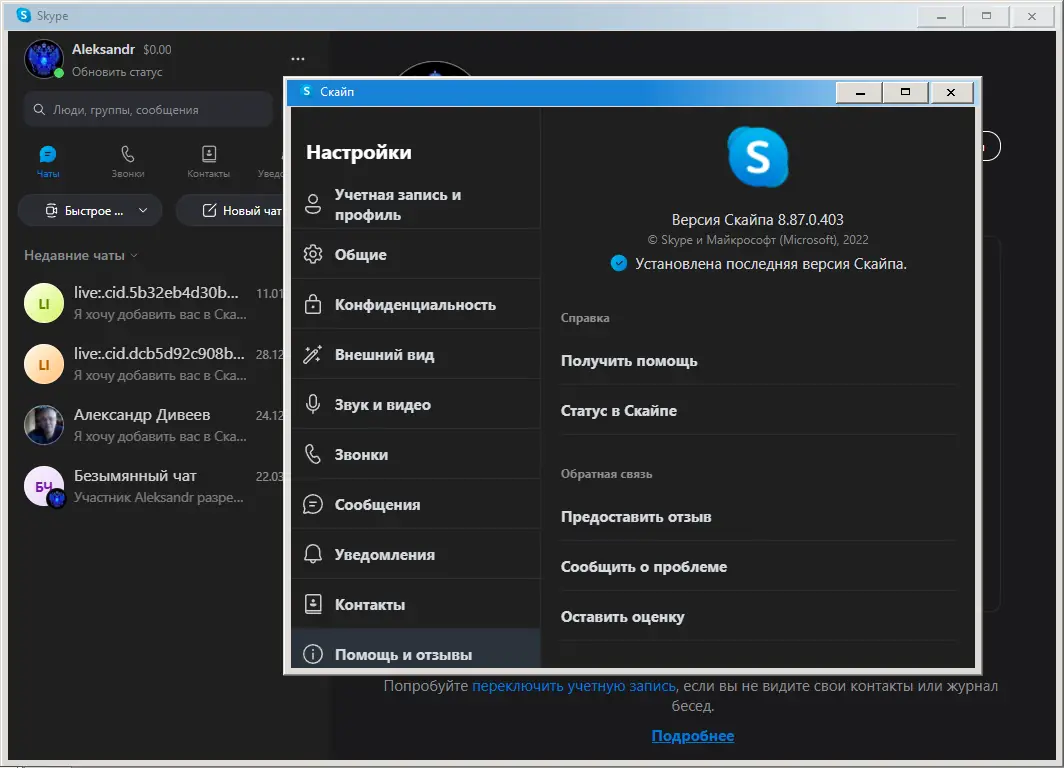Click the underlined Learn more link at bottom
Image resolution: width=1064 pixels, height=768 pixels.
693,735
